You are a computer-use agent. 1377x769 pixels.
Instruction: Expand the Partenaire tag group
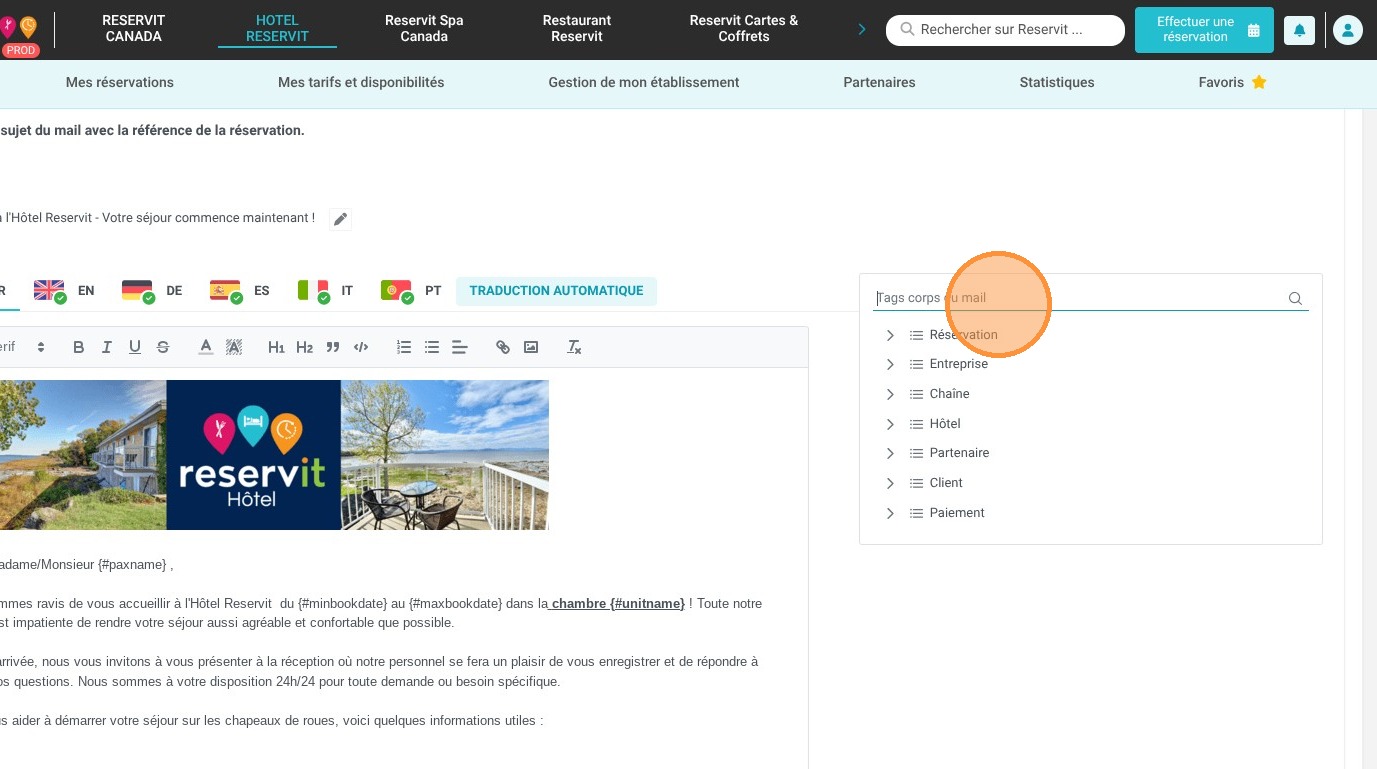[890, 453]
